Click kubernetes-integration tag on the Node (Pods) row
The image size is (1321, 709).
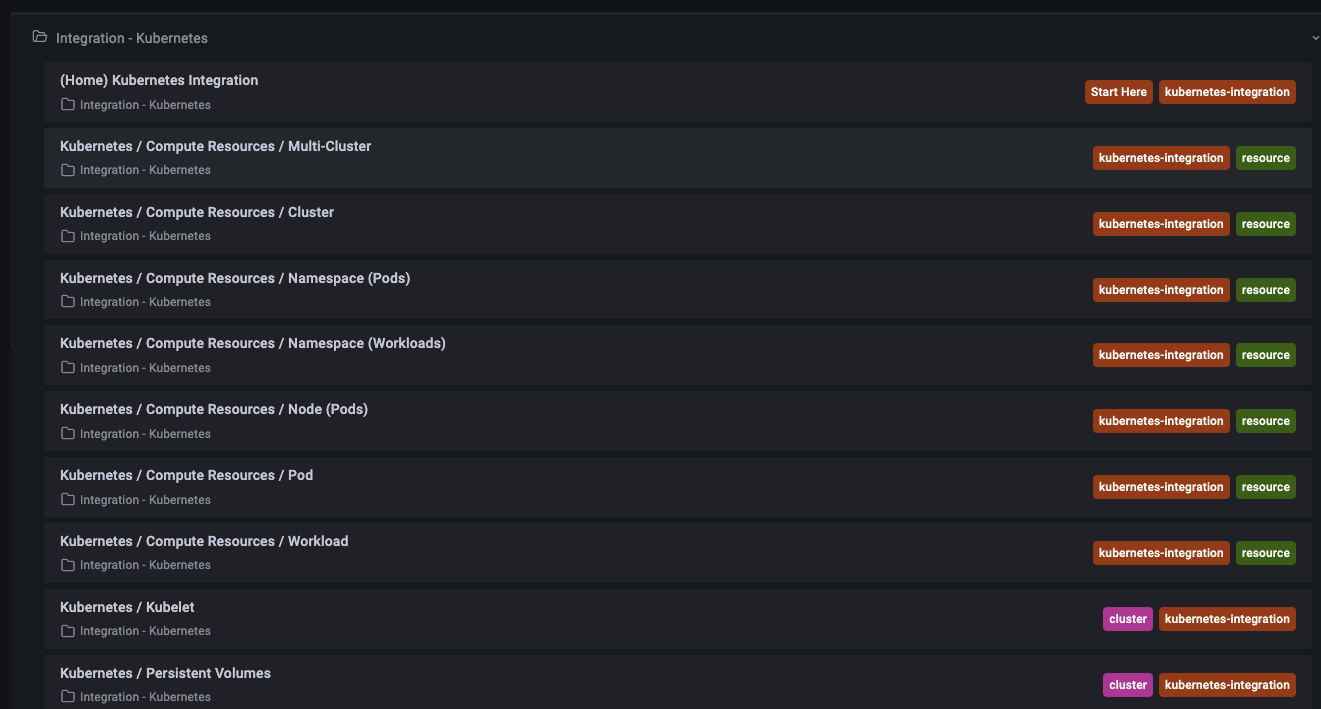(x=1161, y=421)
